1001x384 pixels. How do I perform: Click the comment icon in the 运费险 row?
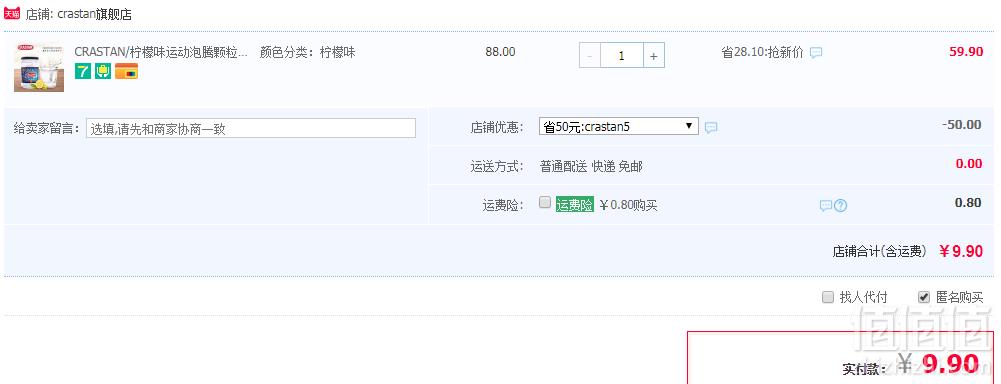(825, 205)
